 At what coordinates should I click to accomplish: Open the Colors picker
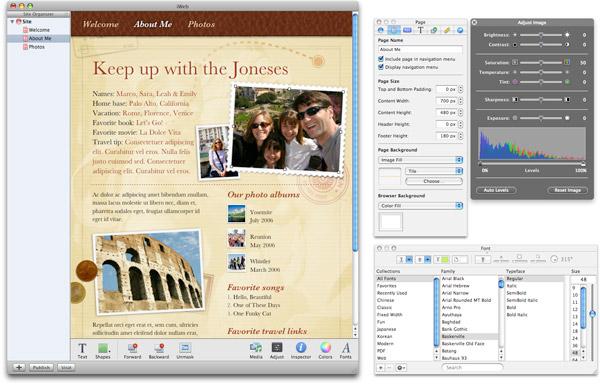[325, 351]
